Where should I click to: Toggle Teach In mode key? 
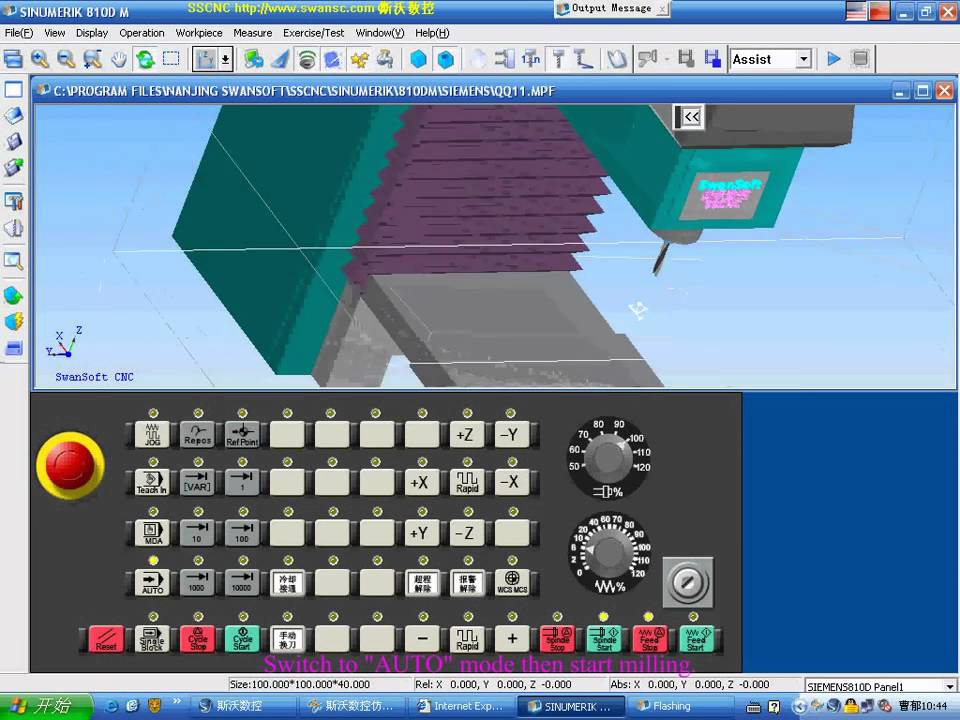152,482
